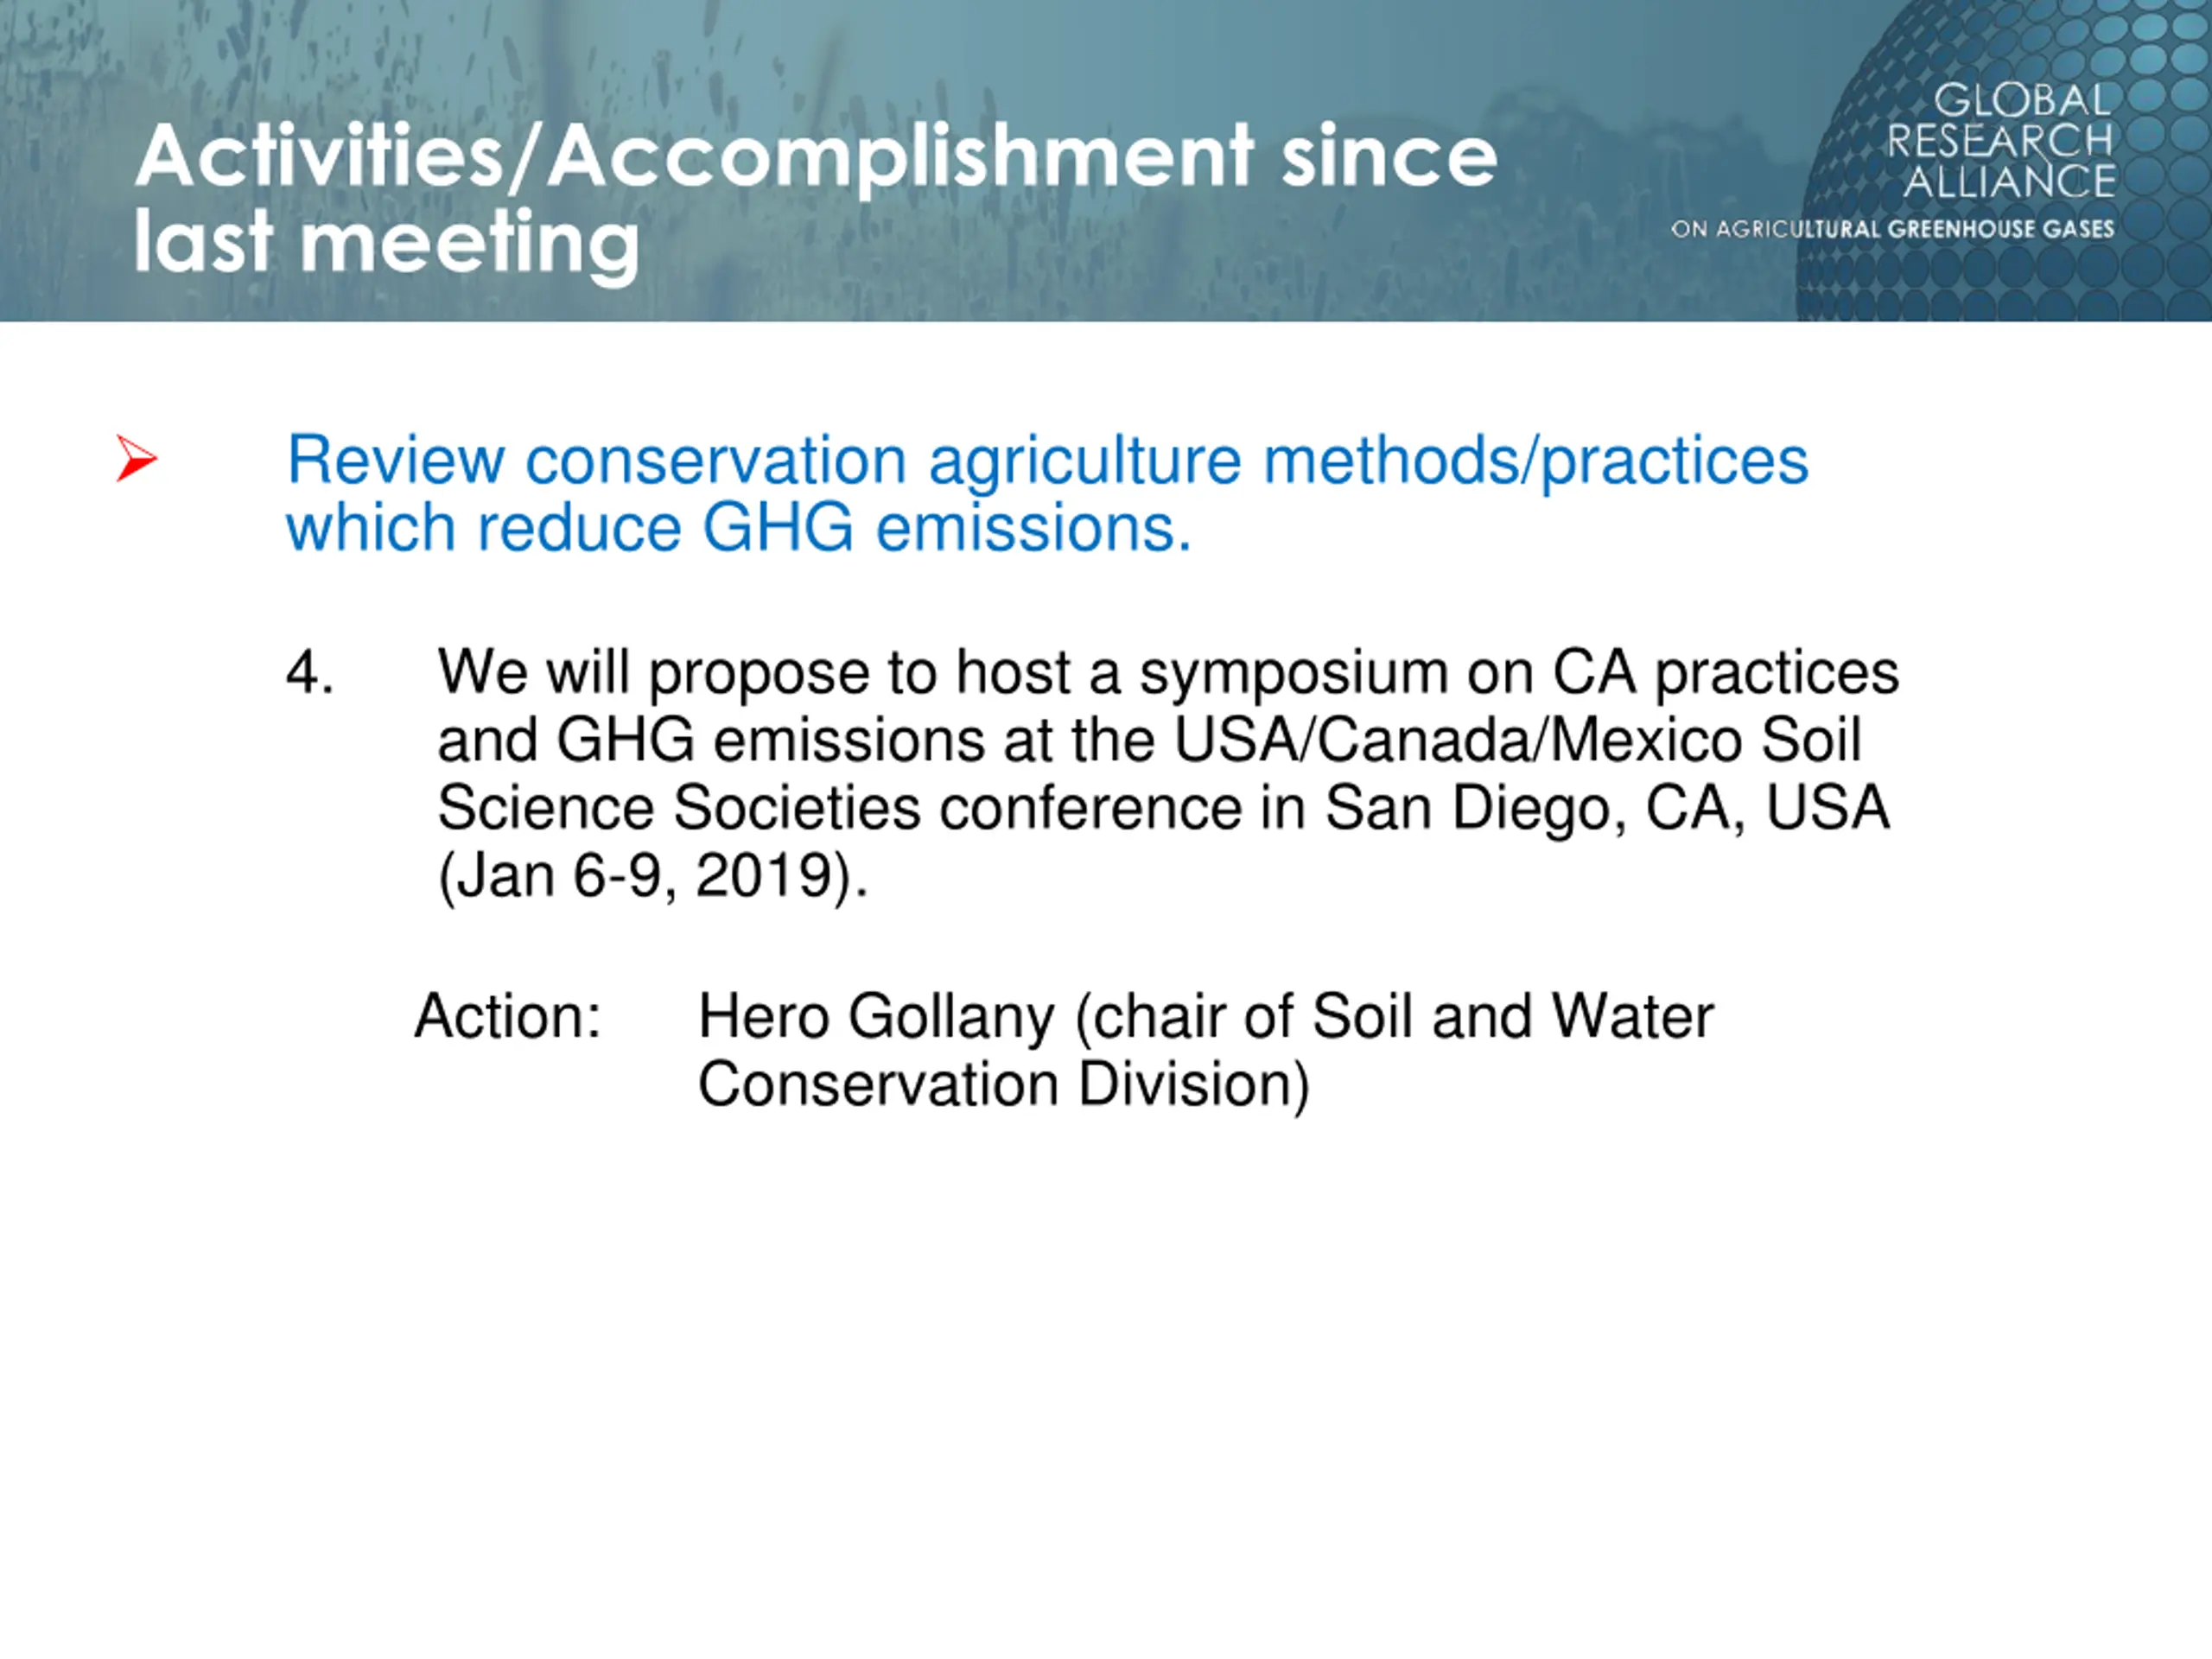2212x1659 pixels.
Task: Click the word 'GLOBAL' in logo
Action: (2021, 101)
